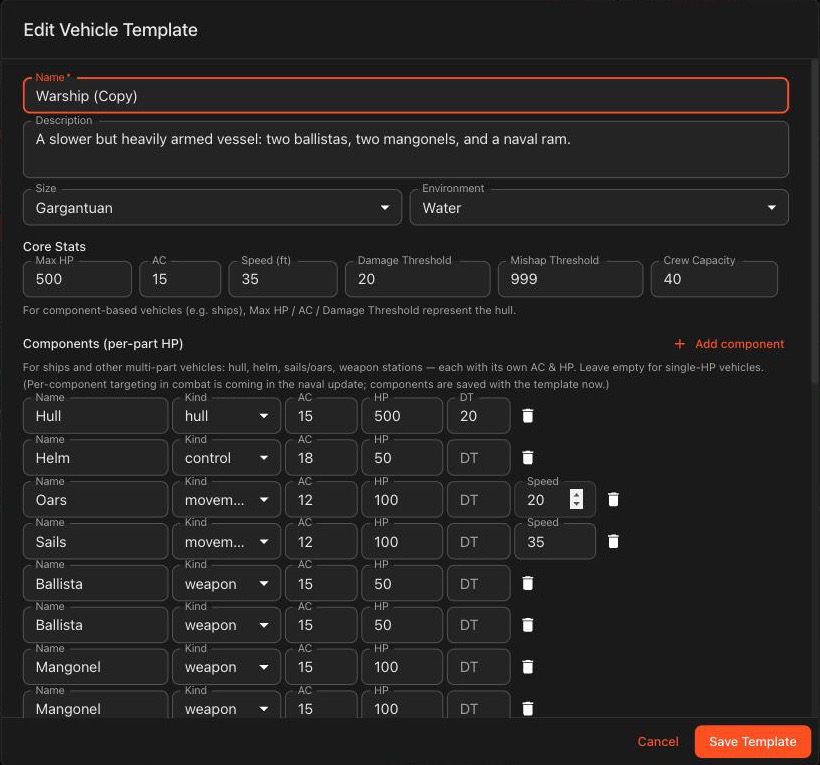The height and width of the screenshot is (765, 820).
Task: Edit the Damage Threshold field
Action: coord(417,279)
